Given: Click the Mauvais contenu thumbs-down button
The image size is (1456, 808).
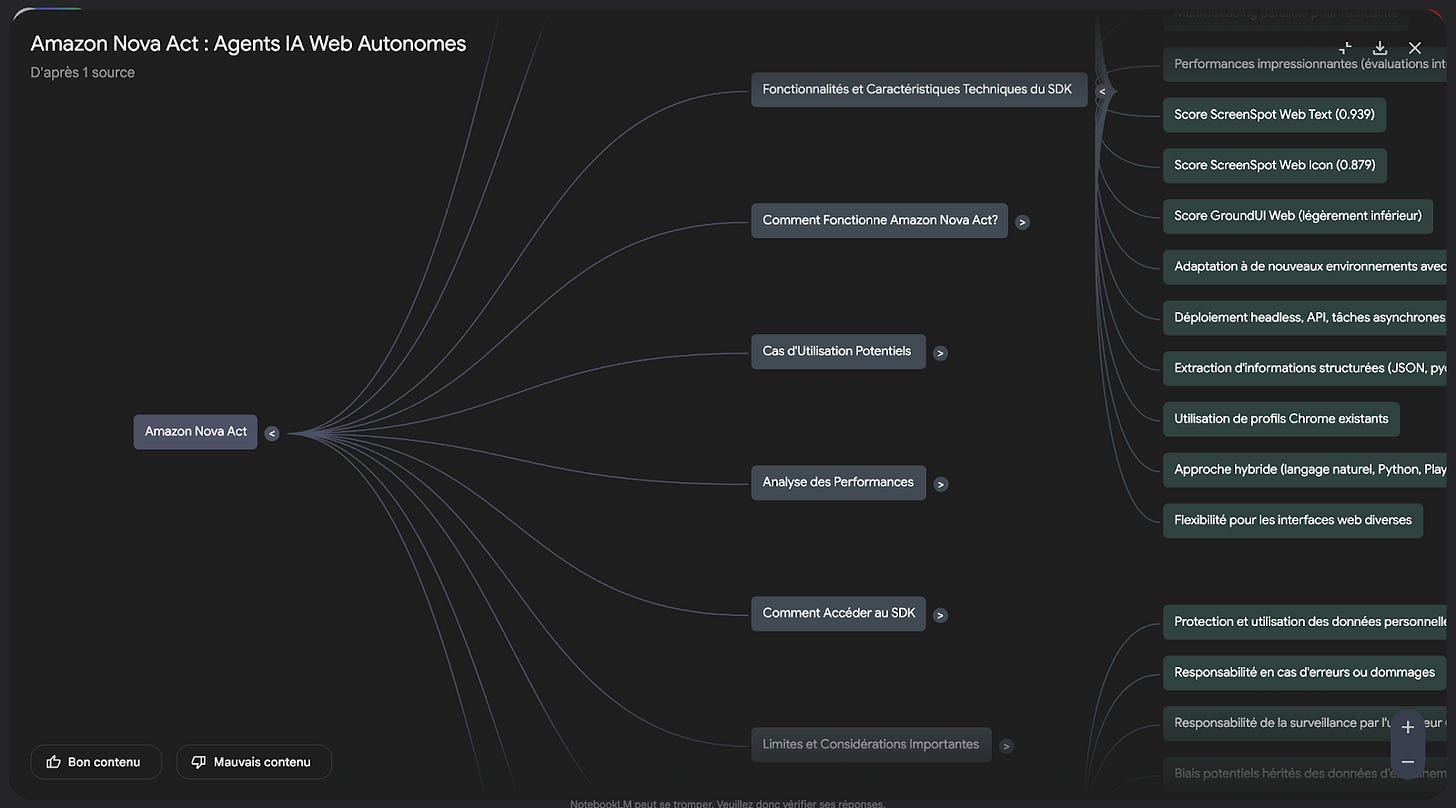Looking at the screenshot, I should point(254,762).
